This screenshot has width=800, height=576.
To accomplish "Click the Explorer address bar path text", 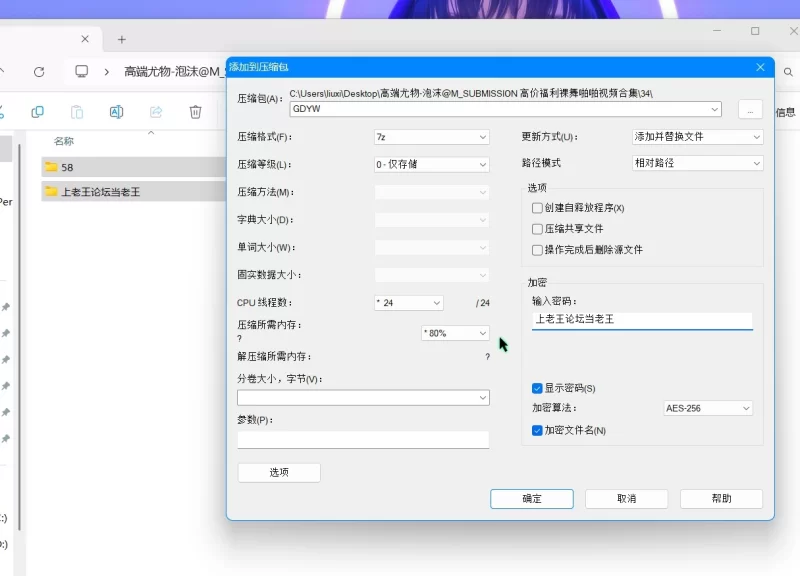I will point(173,71).
